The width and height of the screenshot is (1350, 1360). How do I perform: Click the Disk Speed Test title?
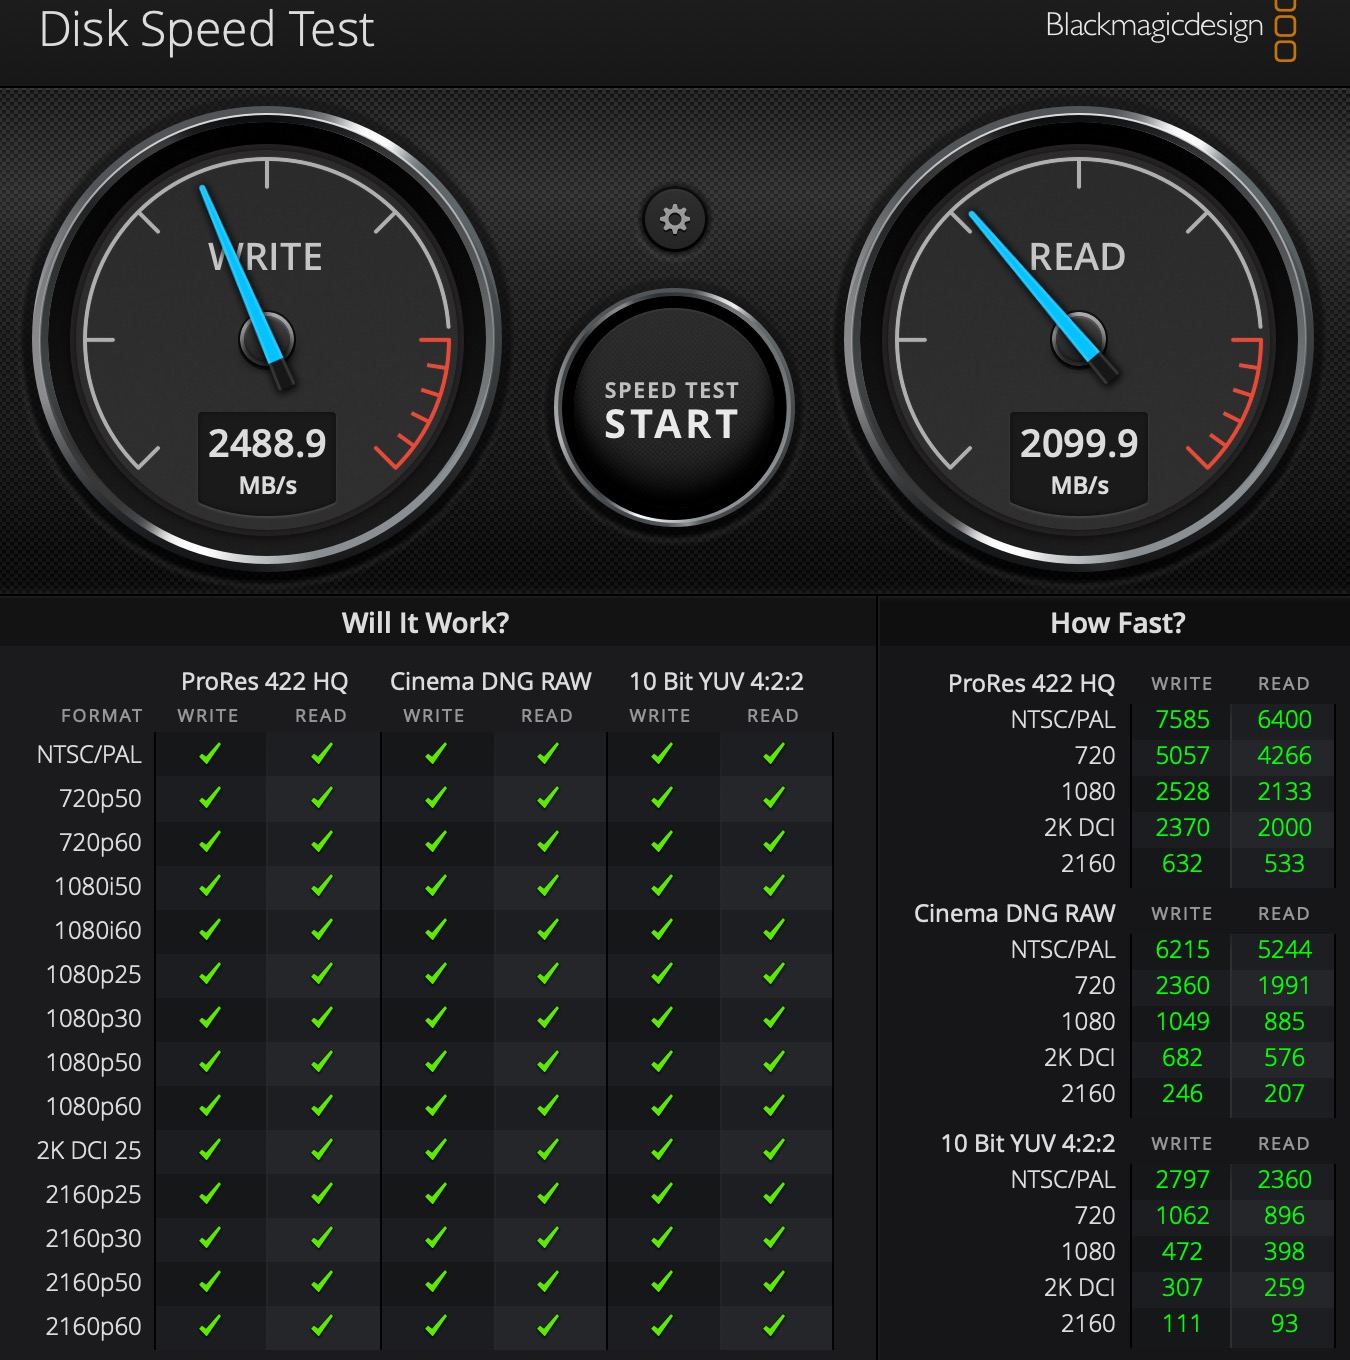tap(207, 29)
